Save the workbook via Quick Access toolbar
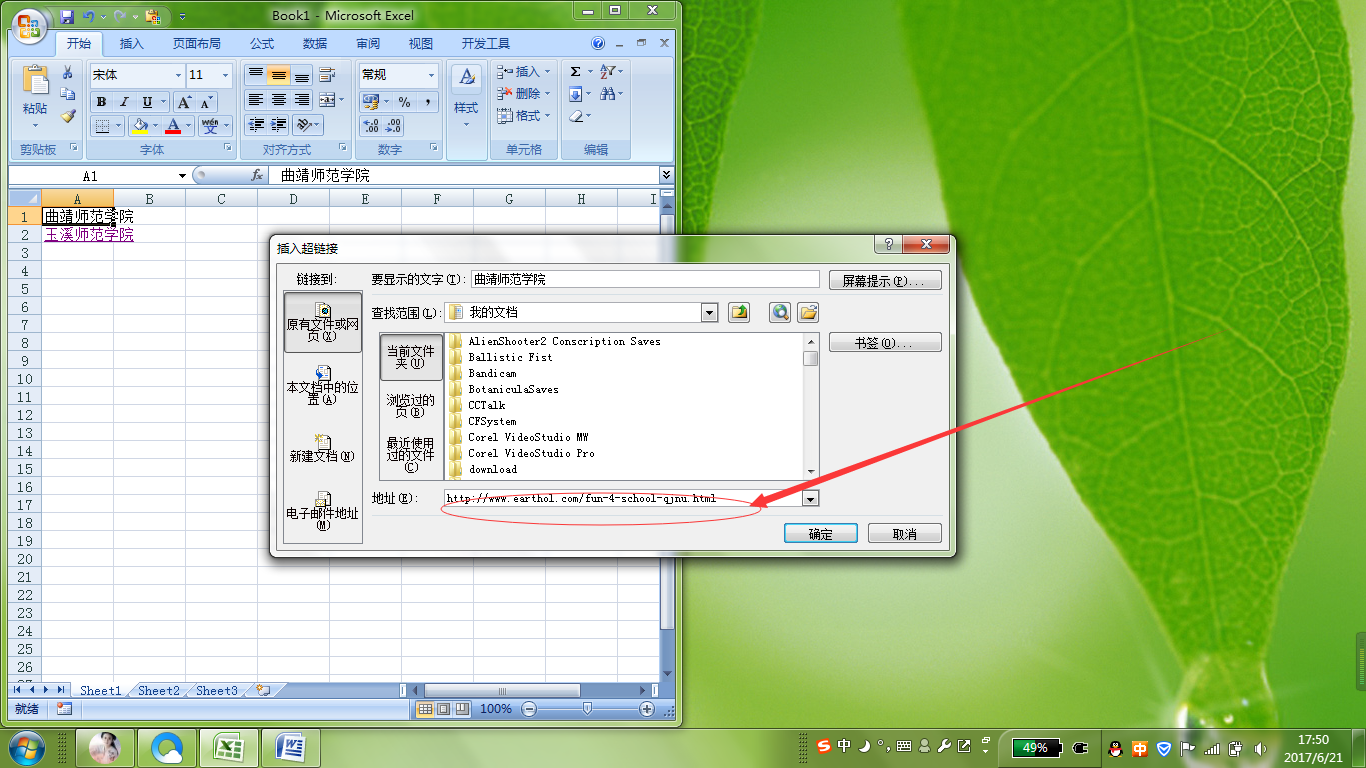The width and height of the screenshot is (1366, 768). (x=67, y=17)
